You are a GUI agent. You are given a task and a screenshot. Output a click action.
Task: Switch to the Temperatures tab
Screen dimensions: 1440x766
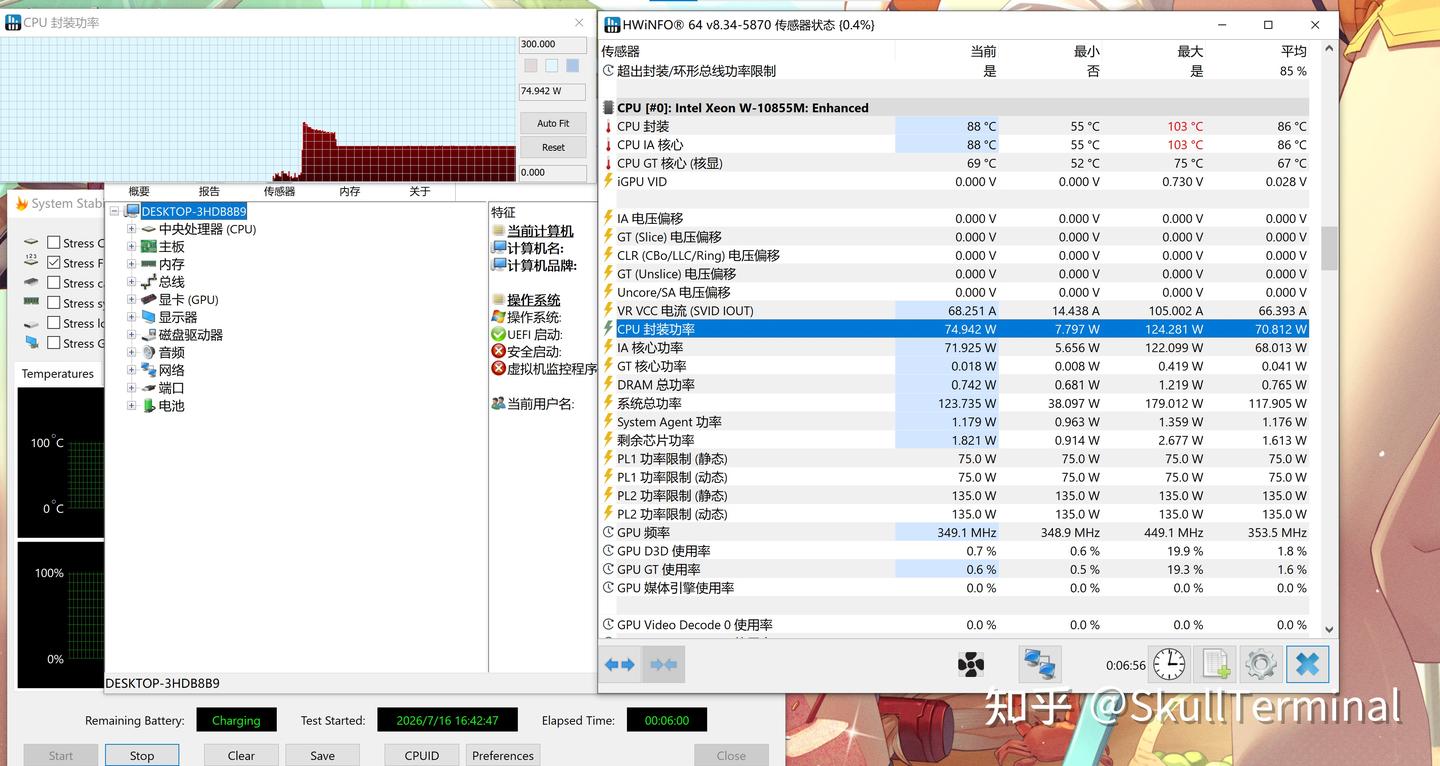(58, 374)
